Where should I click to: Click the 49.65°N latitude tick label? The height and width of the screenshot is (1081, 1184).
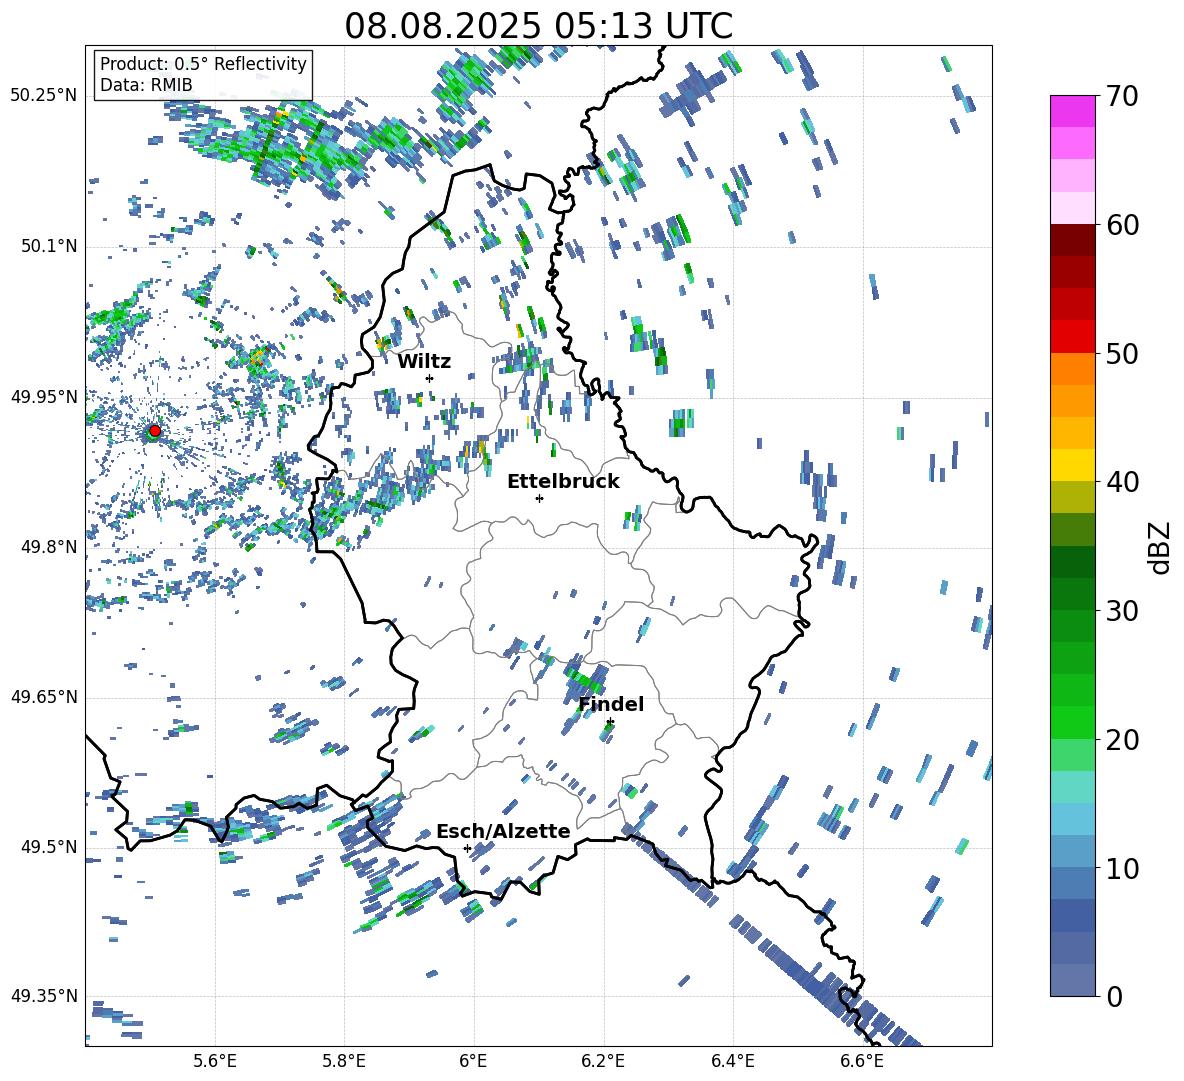click(x=44, y=697)
